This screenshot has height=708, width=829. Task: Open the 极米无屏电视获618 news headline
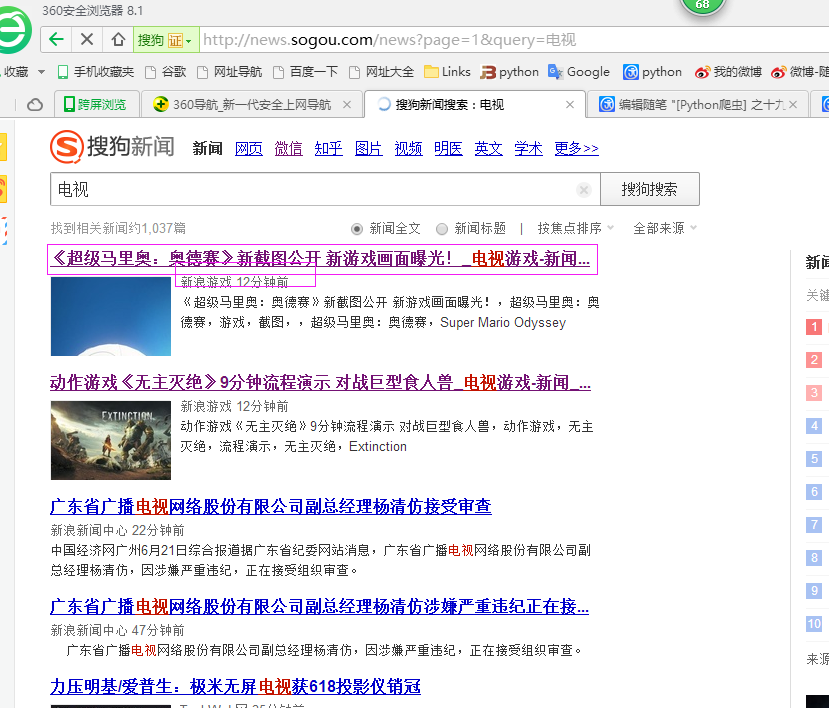tap(235, 686)
